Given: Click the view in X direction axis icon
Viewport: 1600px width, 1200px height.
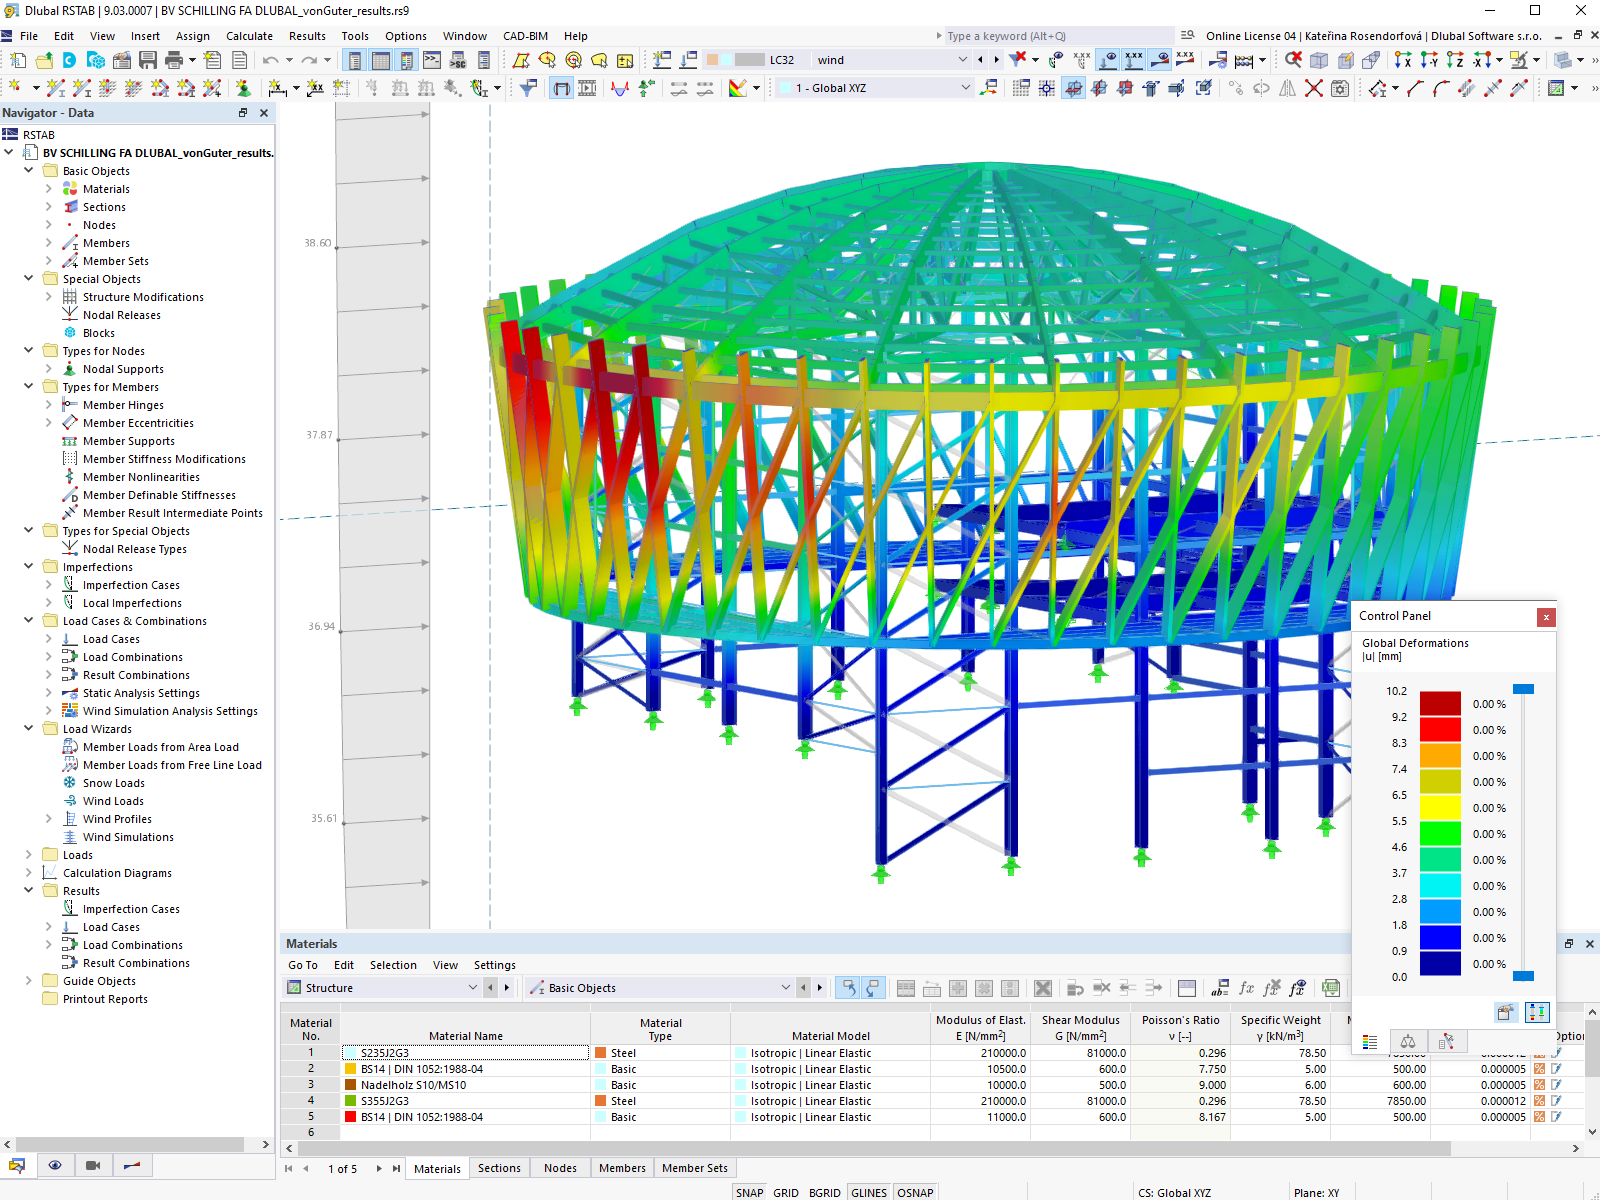Looking at the screenshot, I should (1403, 60).
